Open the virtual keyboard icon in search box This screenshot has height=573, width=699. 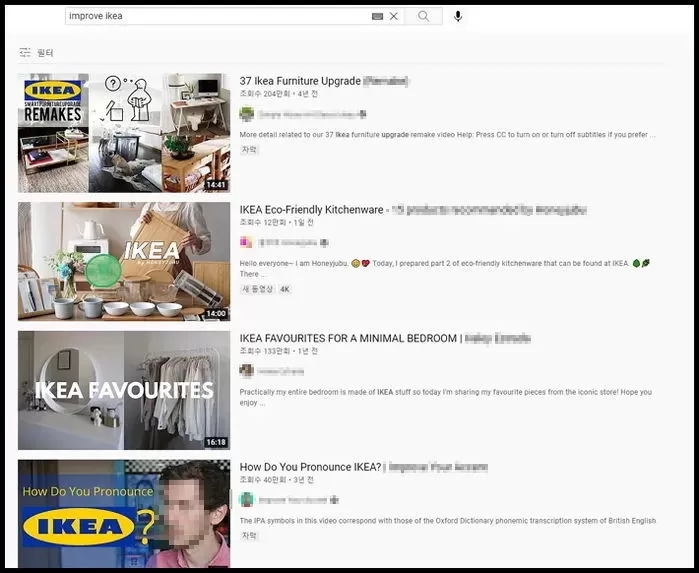[377, 17]
